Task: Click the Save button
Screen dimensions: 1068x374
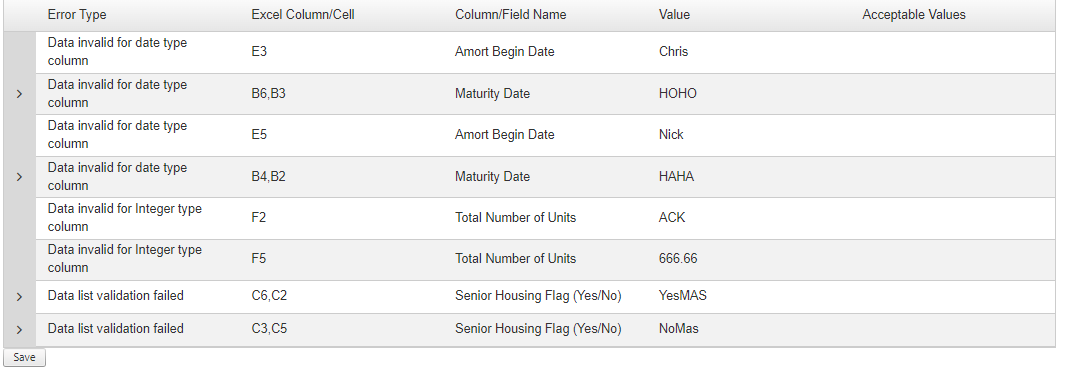Action: pos(25,358)
